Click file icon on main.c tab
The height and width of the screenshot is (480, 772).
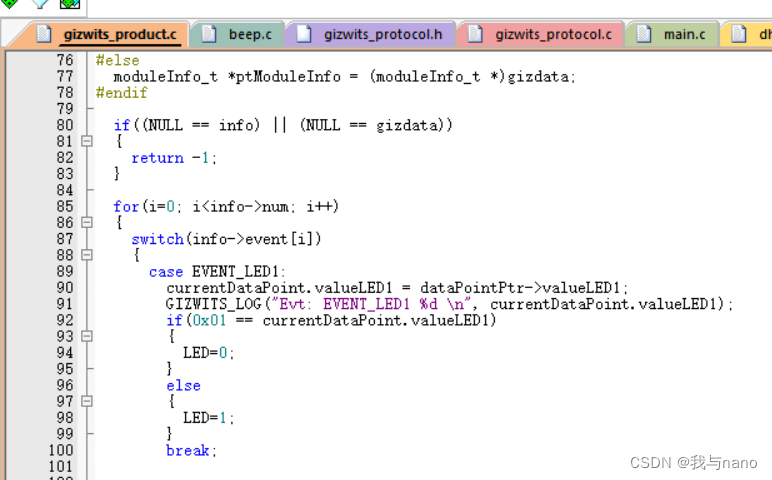coord(643,34)
